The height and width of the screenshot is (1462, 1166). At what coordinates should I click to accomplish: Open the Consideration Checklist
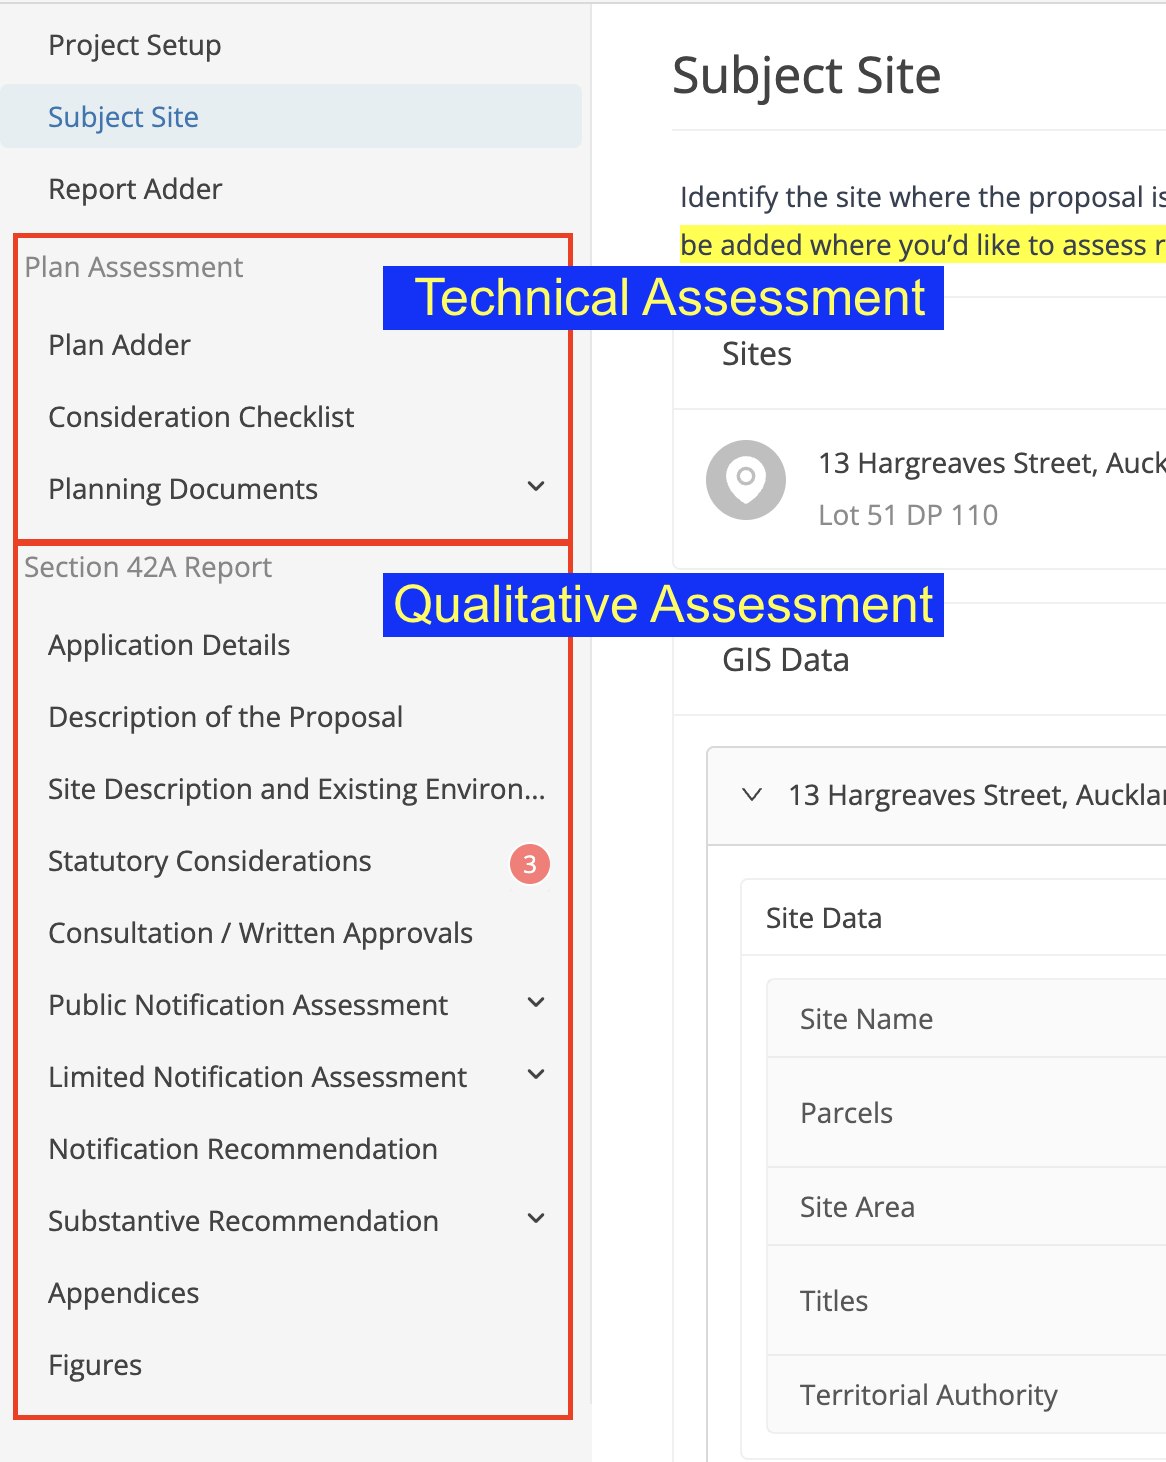tap(201, 417)
